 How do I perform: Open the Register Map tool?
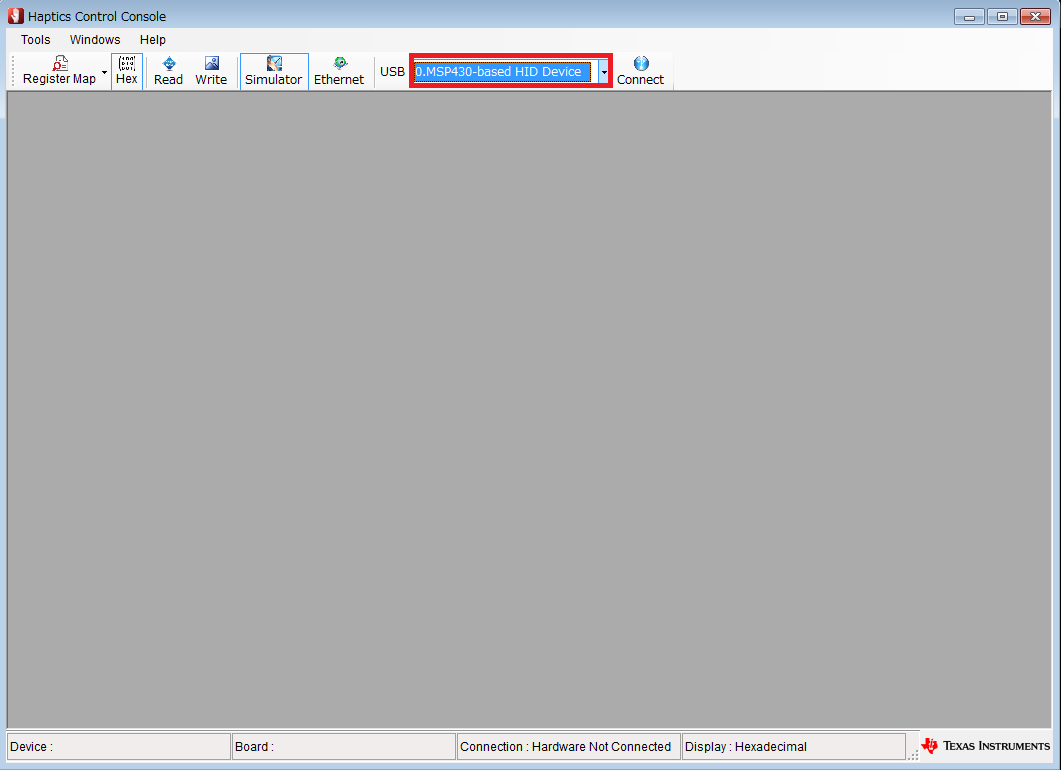[x=60, y=71]
